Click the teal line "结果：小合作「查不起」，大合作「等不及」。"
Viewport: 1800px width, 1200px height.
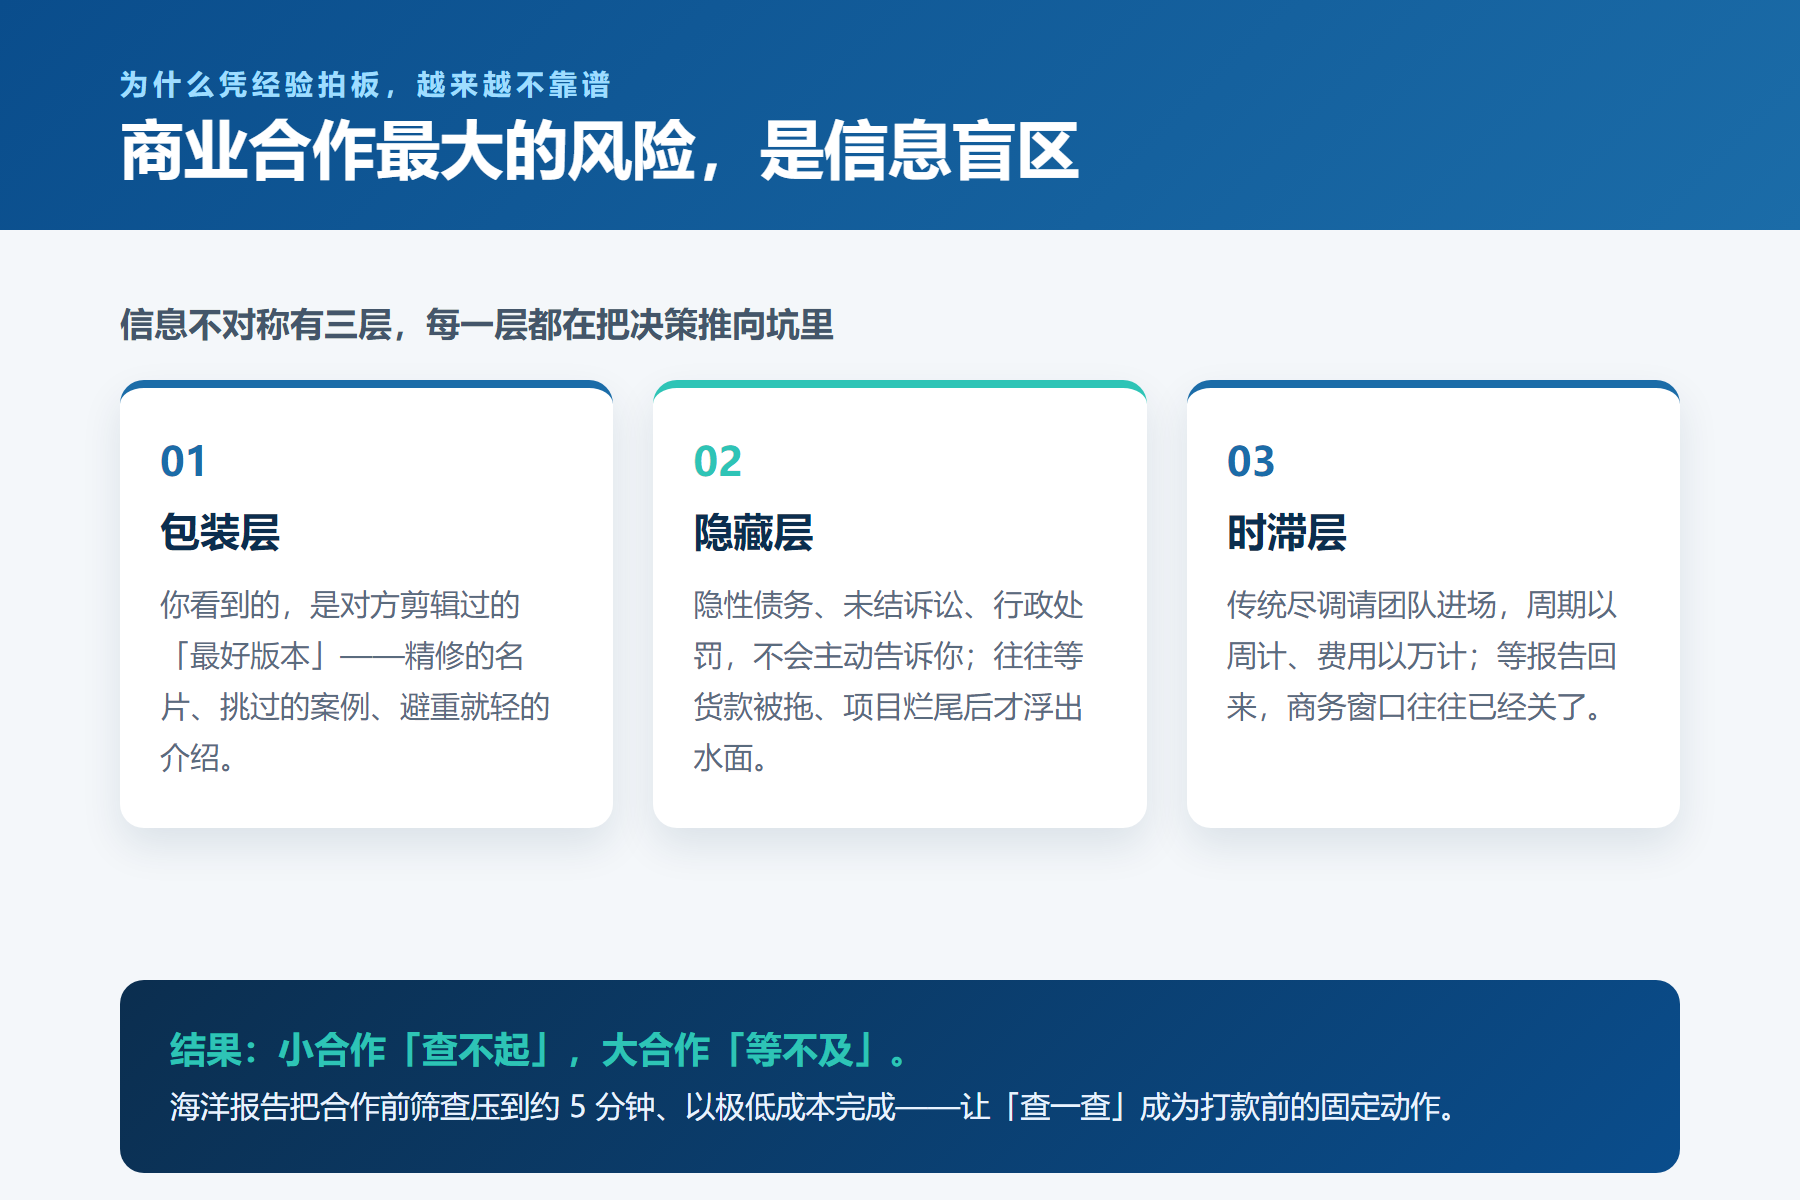[x=540, y=1050]
